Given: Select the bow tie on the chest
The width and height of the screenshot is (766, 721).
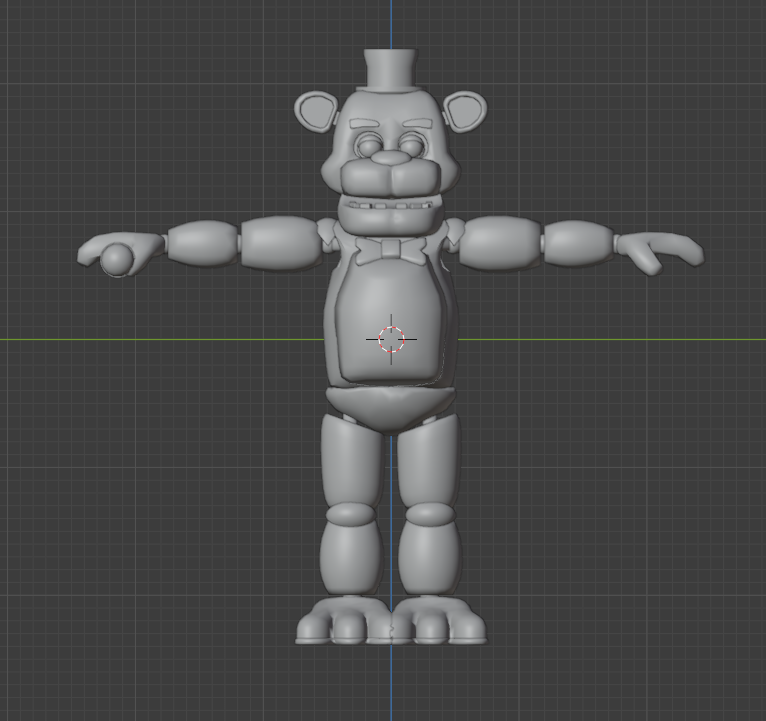Looking at the screenshot, I should [x=390, y=250].
